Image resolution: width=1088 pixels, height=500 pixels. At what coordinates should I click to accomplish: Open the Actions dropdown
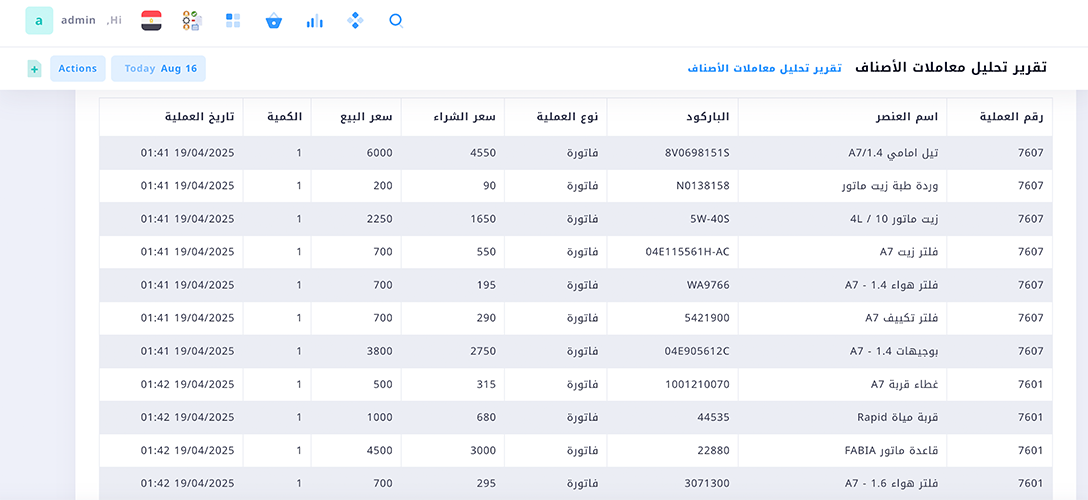77,69
